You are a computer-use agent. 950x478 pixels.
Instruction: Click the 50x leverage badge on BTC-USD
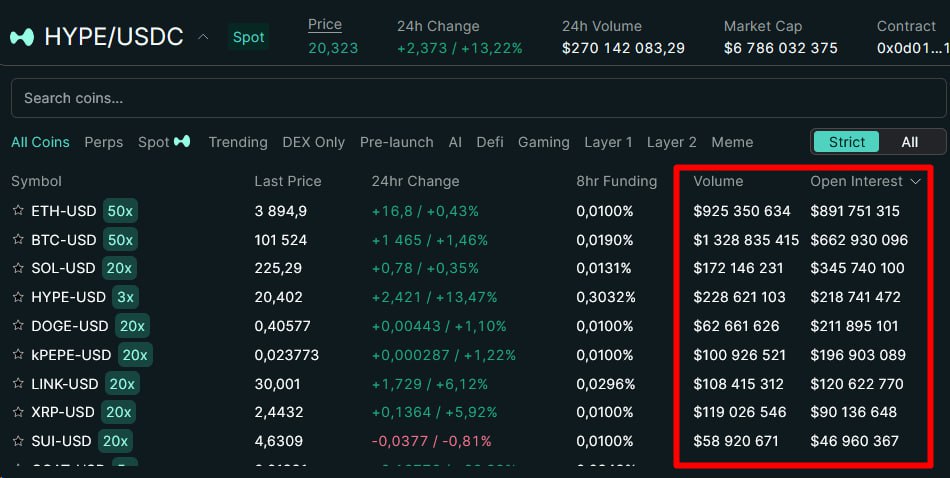pos(120,240)
